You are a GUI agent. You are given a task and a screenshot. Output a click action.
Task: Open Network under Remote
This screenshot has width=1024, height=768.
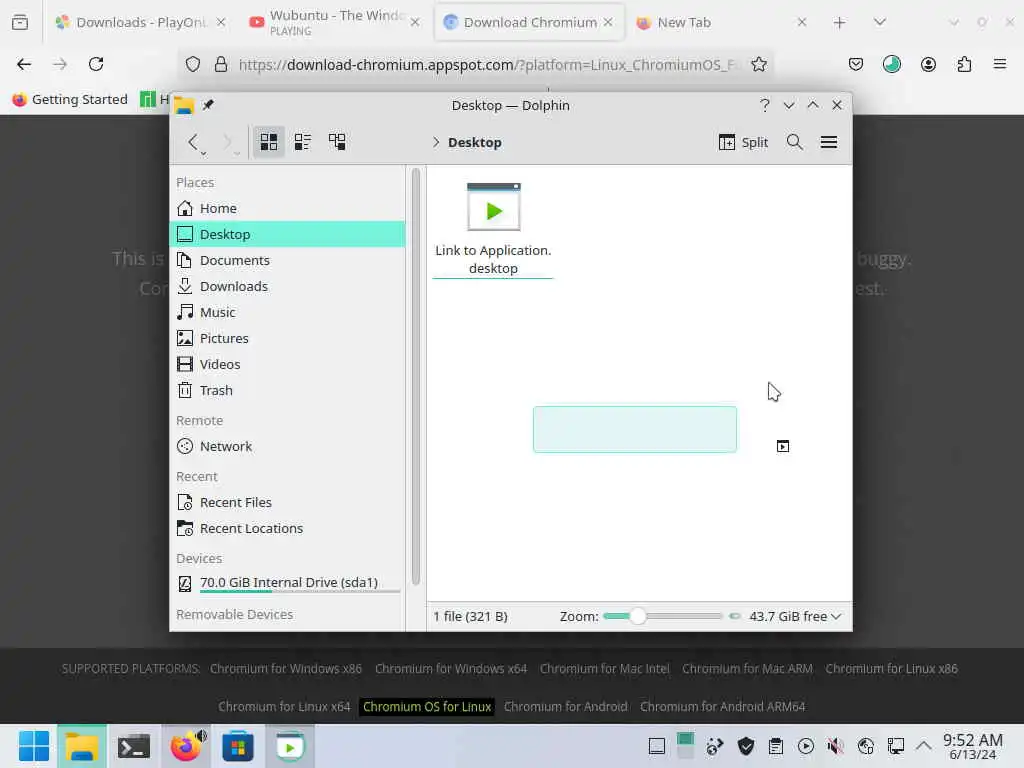[287, 447]
